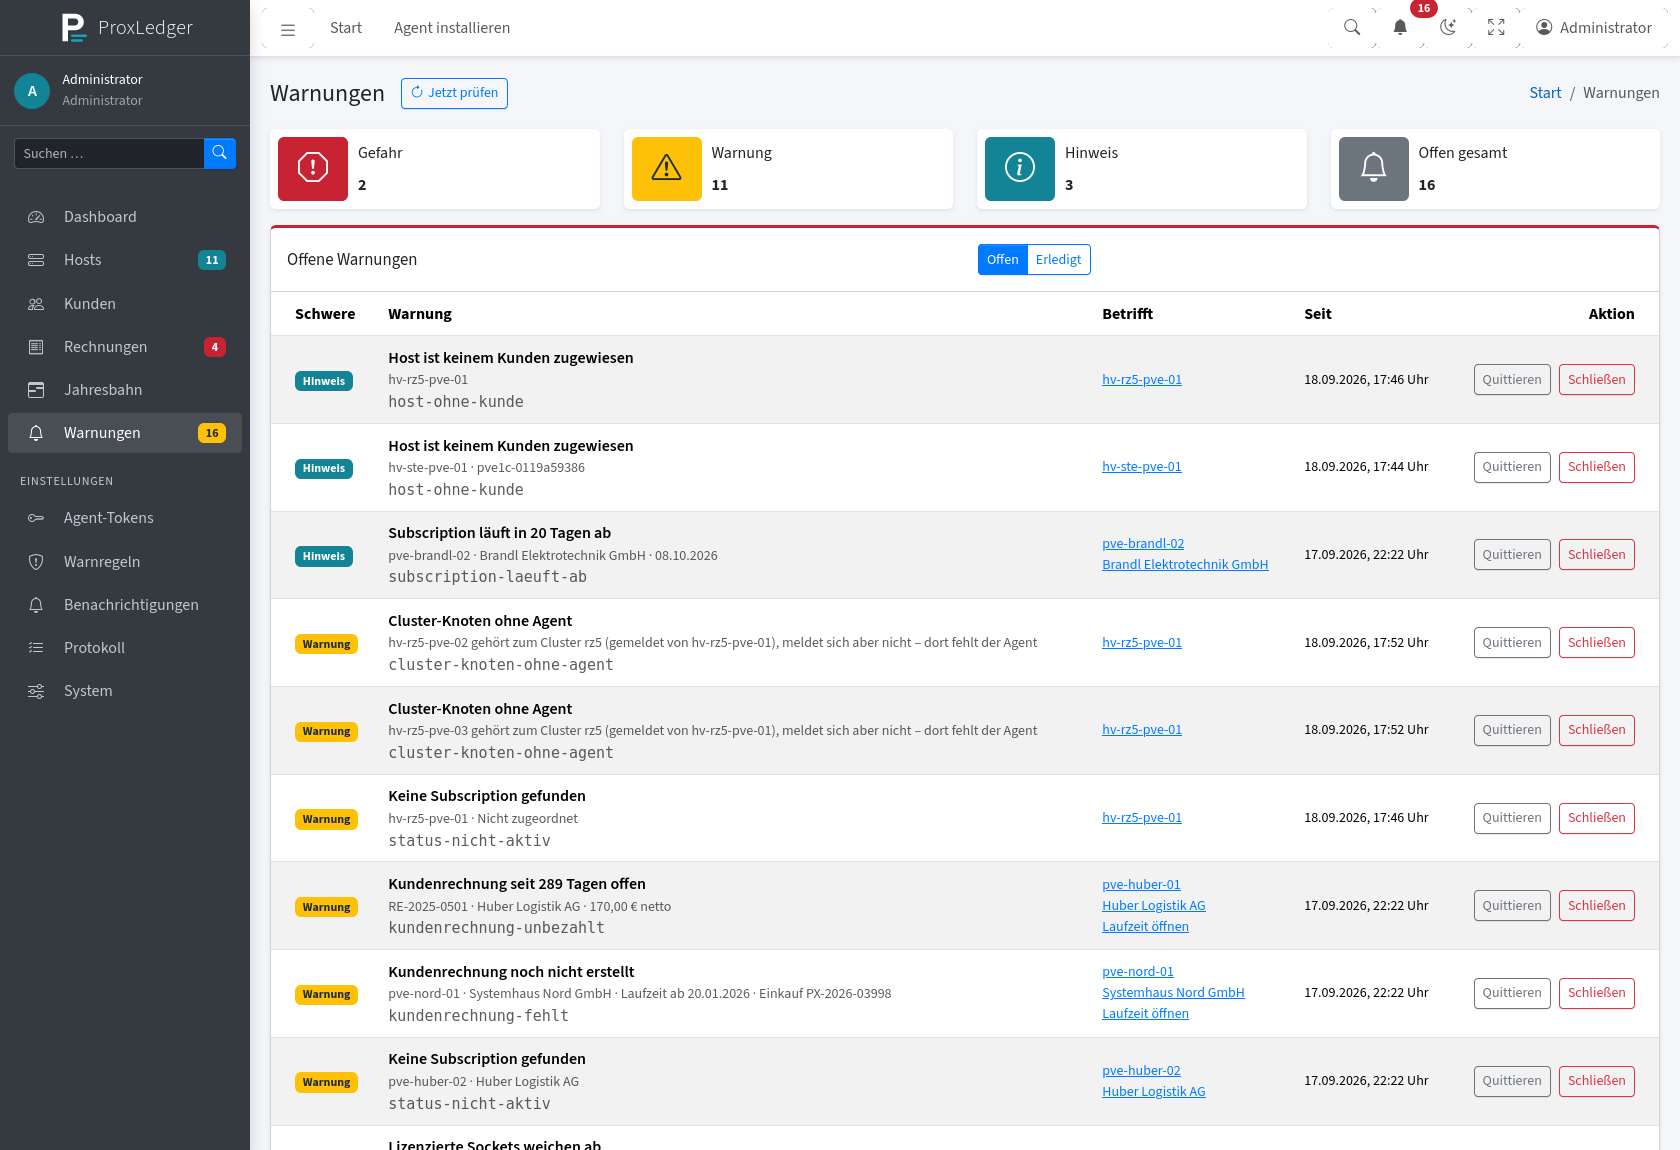The image size is (1680, 1150).
Task: Quittieren the subscription-laeuft-ab warning
Action: pos(1512,555)
